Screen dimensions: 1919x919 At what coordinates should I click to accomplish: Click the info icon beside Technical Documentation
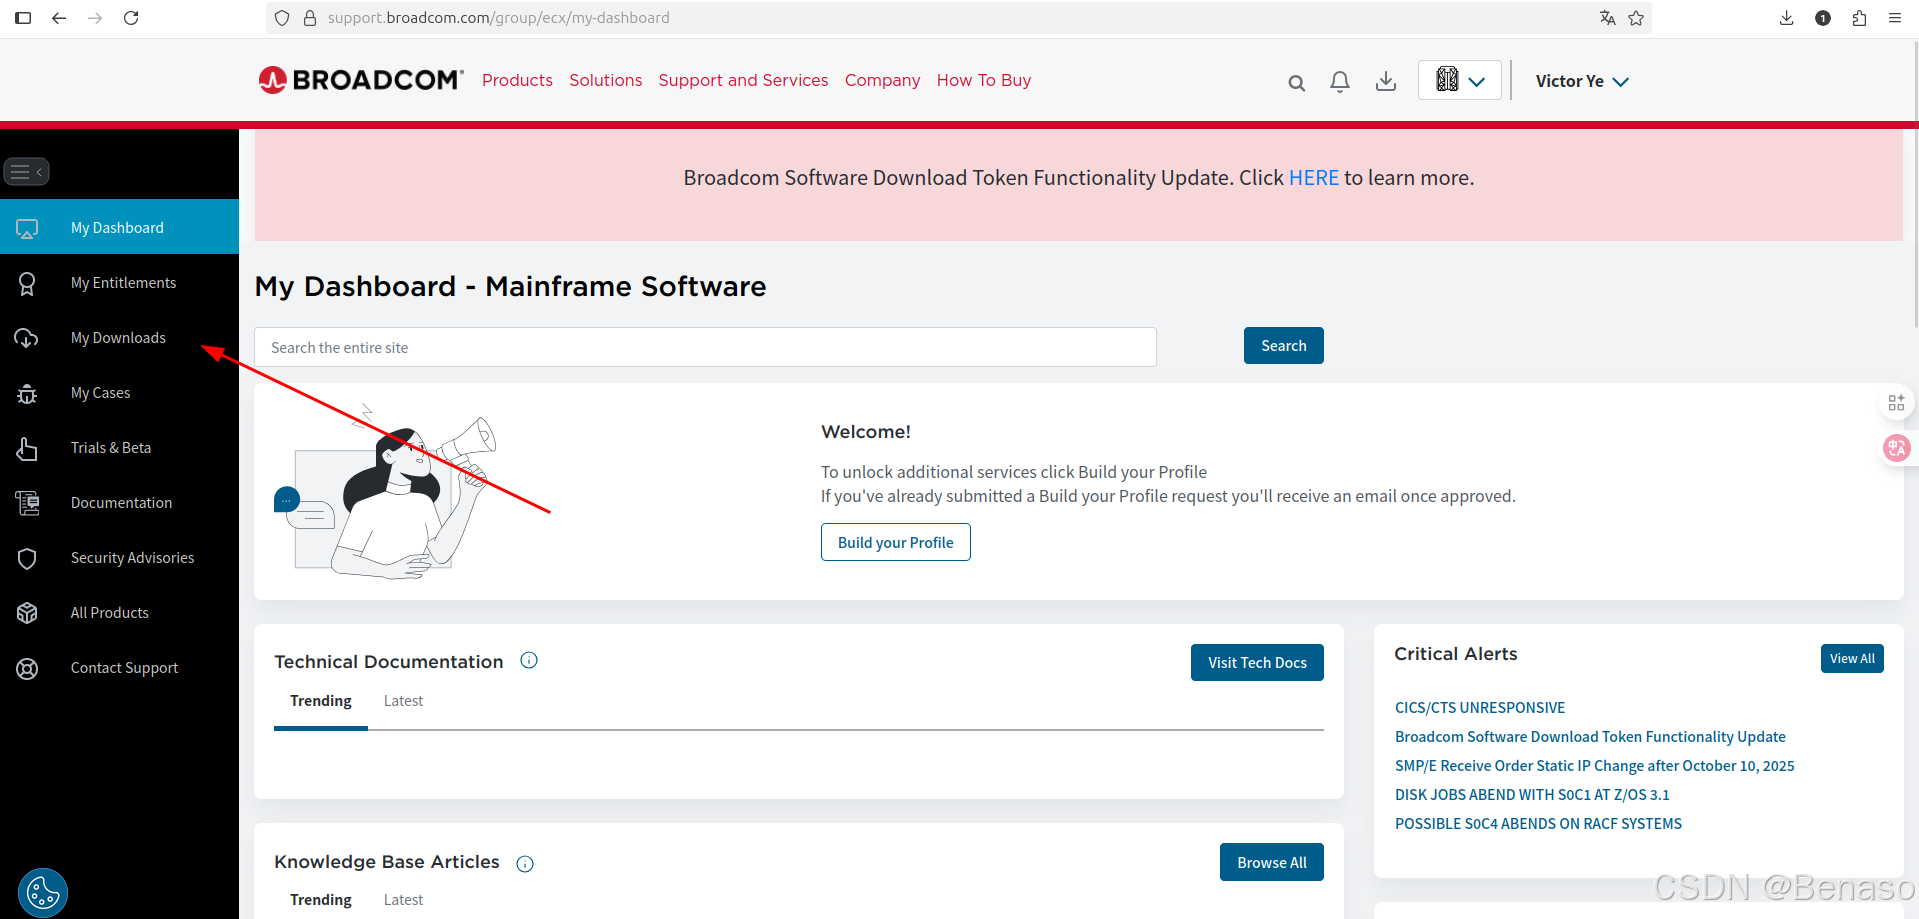pyautogui.click(x=529, y=660)
